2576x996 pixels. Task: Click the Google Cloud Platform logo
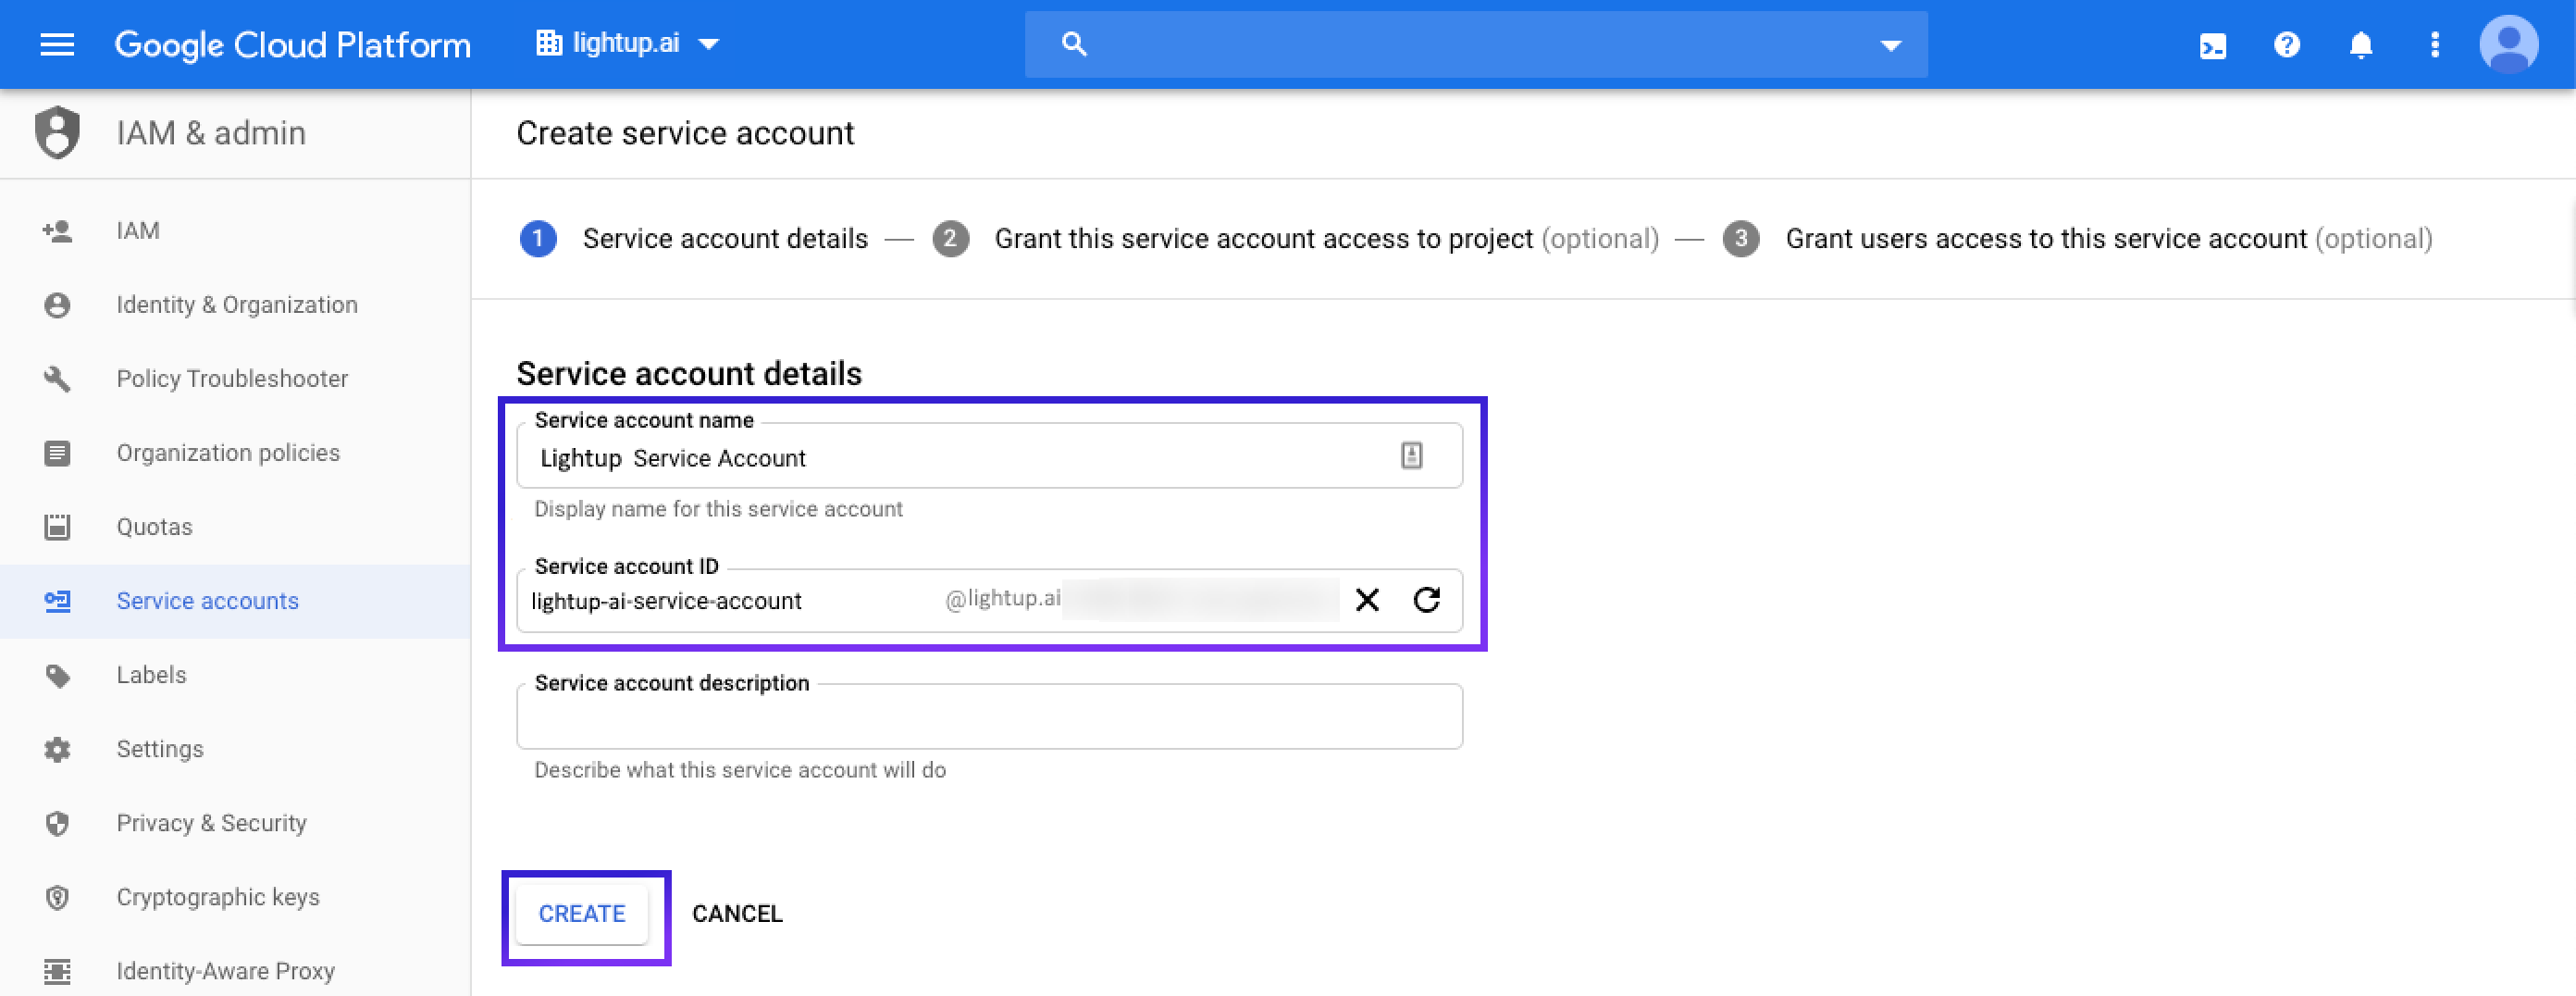pos(292,45)
